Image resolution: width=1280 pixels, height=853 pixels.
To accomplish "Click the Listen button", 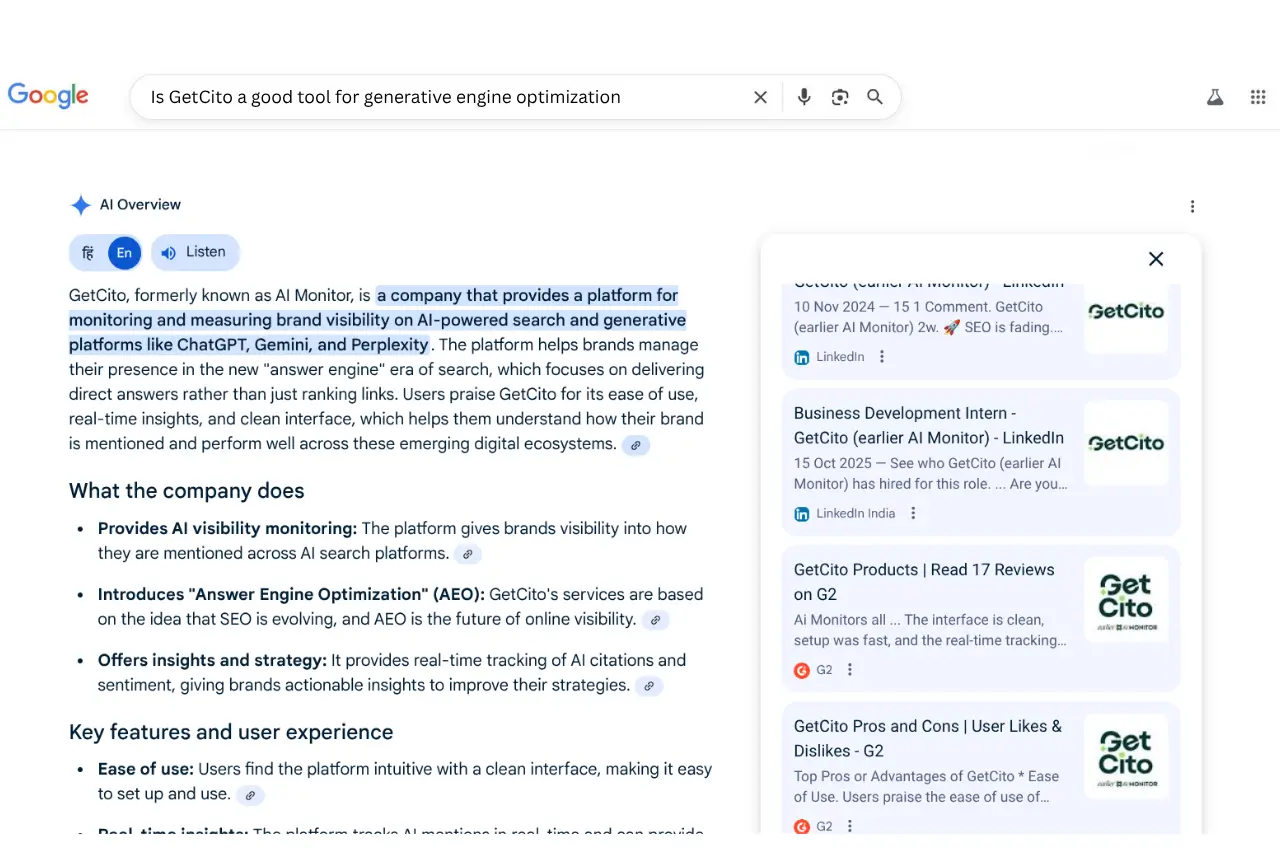I will (x=195, y=252).
